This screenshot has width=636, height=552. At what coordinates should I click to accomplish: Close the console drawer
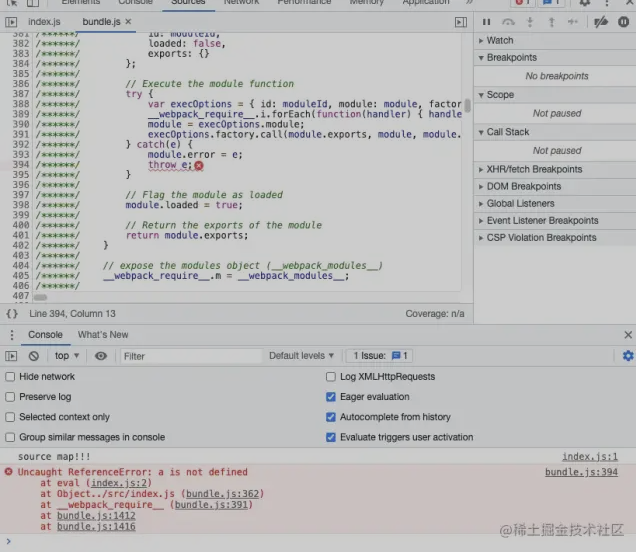pos(628,335)
